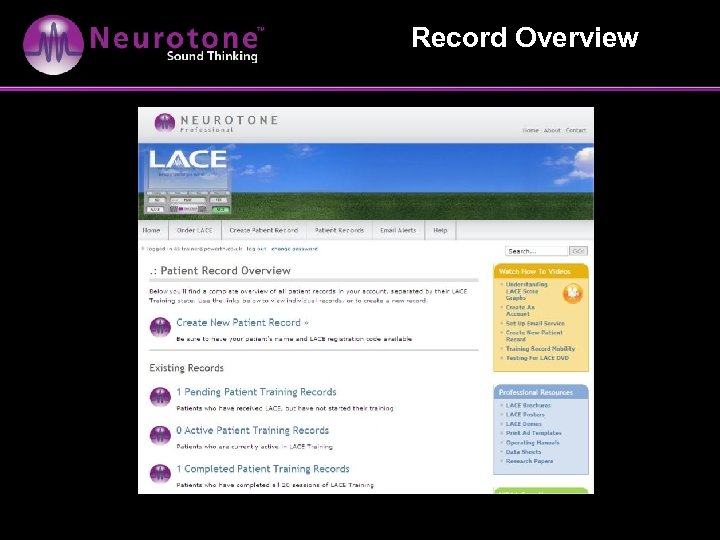The height and width of the screenshot is (540, 720).
Task: Click the Contact header link
Action: [576, 130]
